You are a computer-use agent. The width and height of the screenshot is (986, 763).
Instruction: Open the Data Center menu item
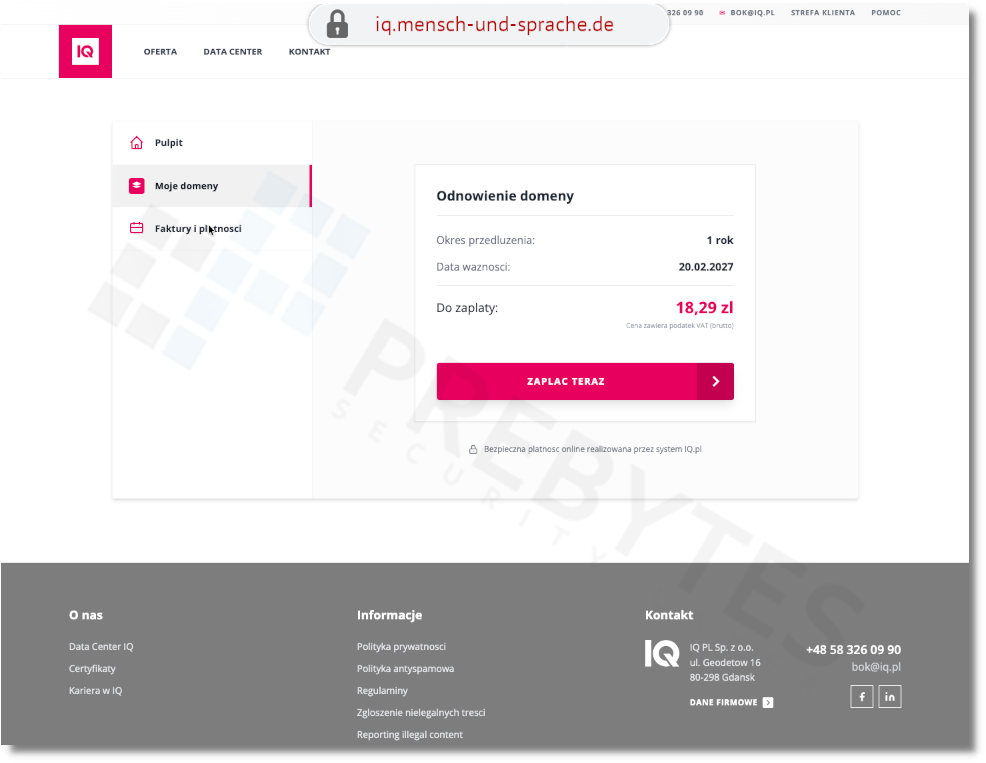[233, 52]
